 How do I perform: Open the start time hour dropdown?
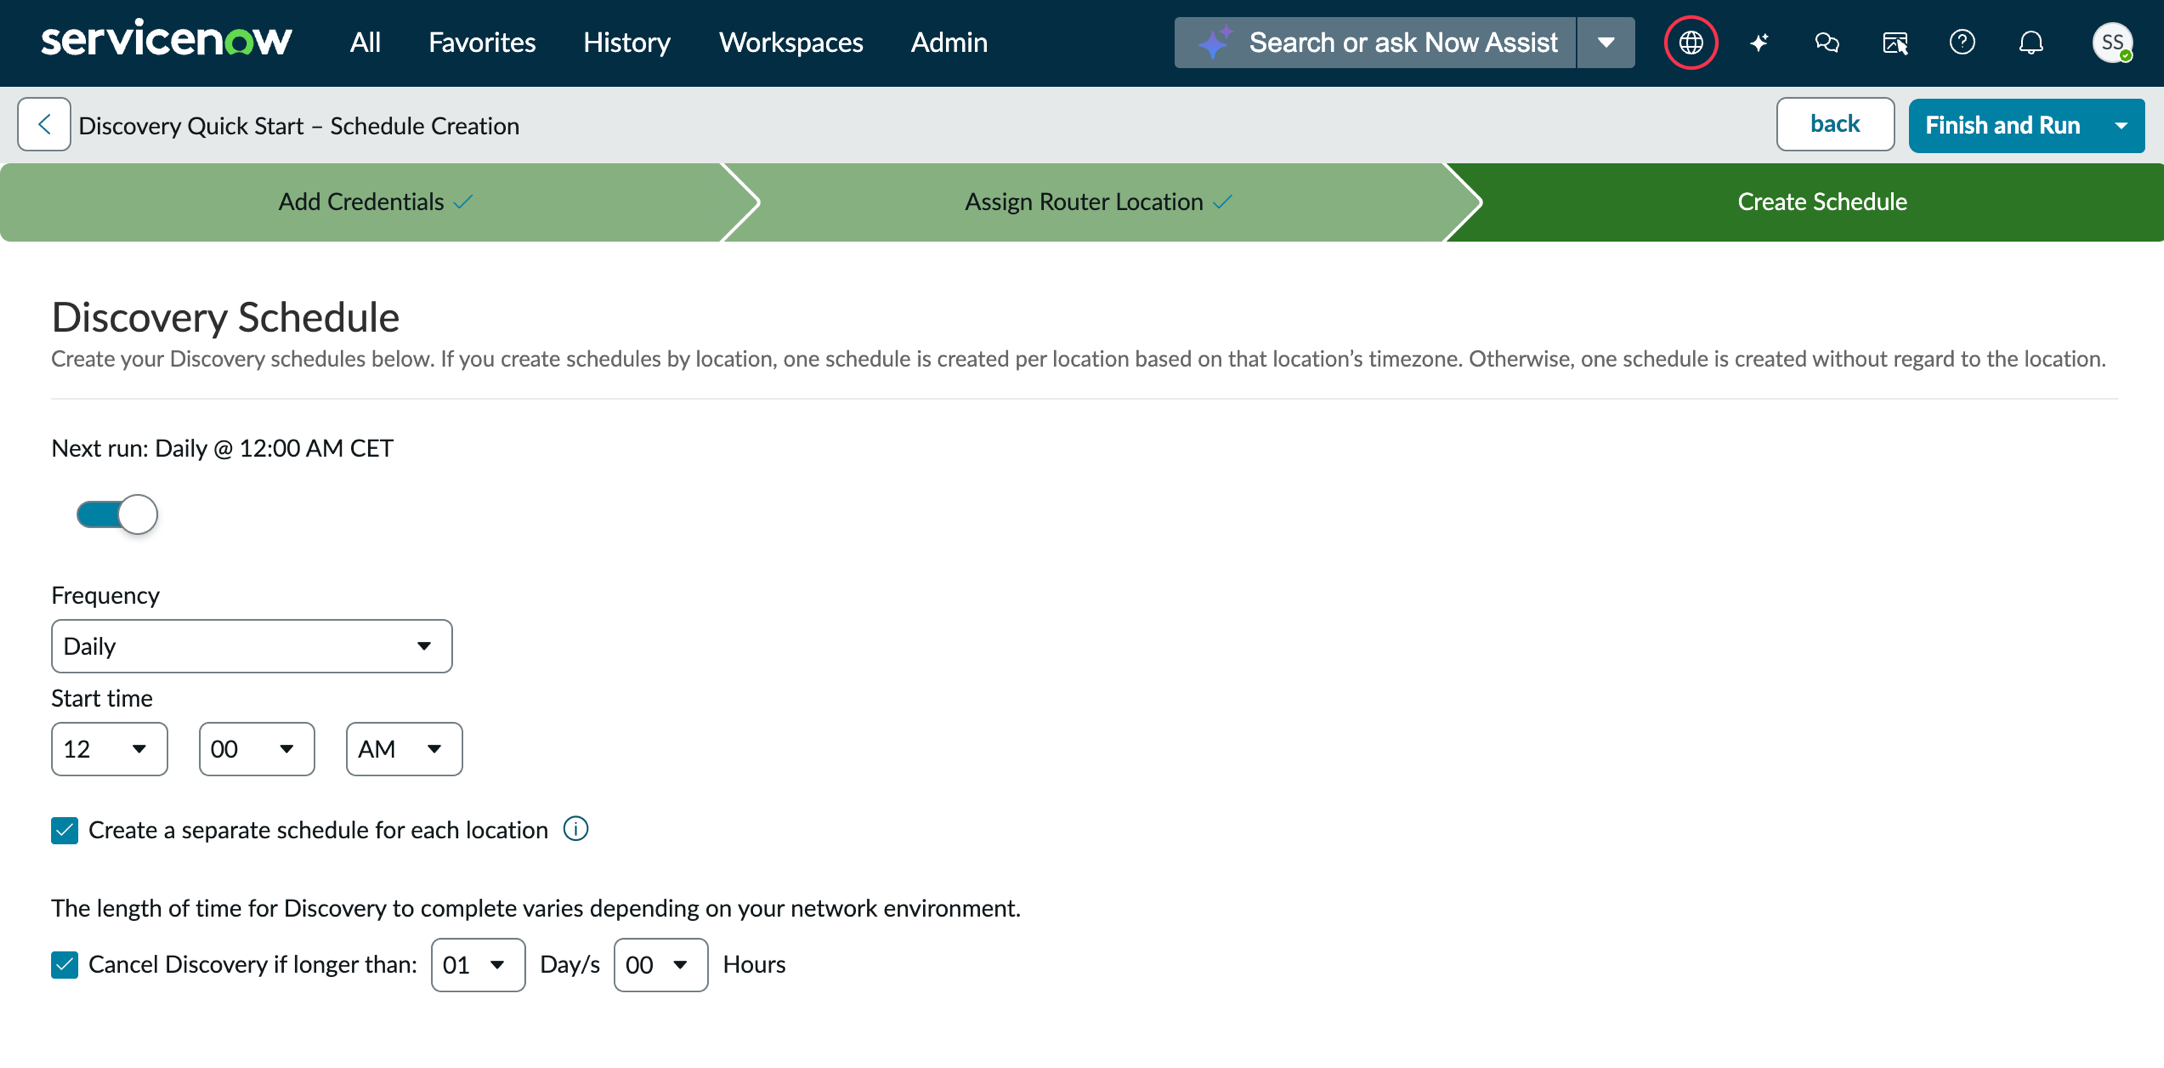point(109,749)
